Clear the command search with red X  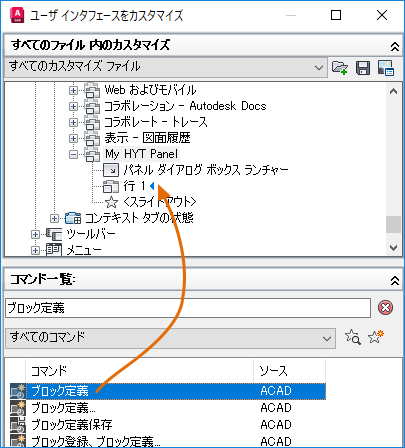[x=385, y=307]
